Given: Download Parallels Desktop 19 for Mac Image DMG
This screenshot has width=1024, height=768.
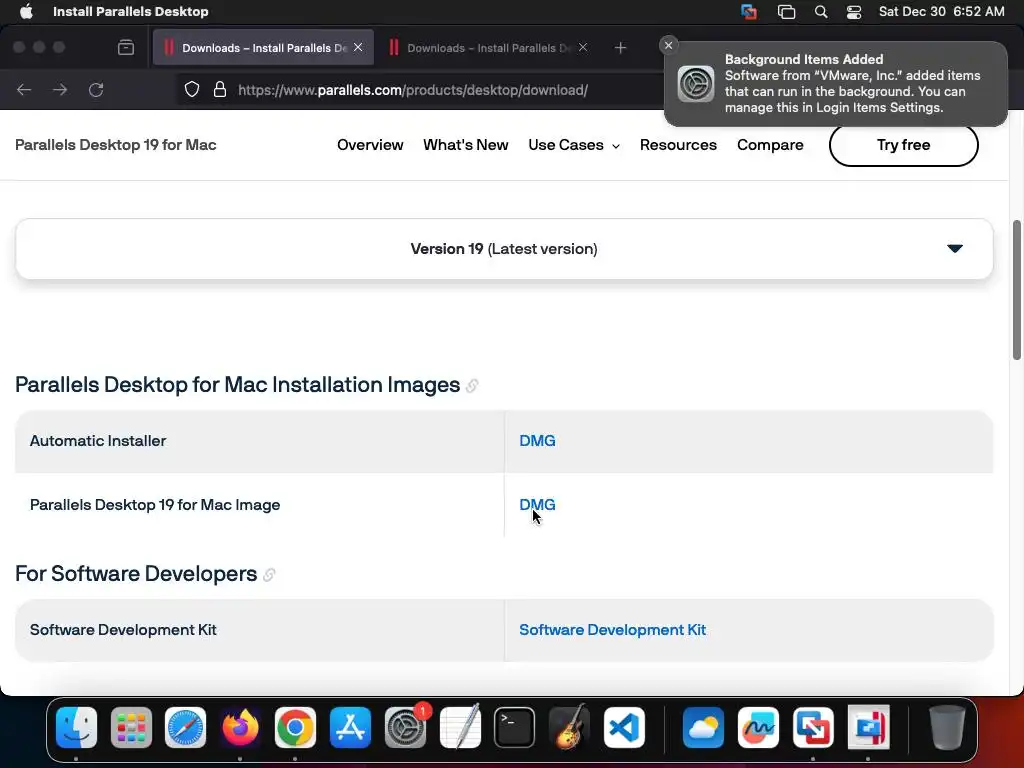Looking at the screenshot, I should [x=537, y=505].
